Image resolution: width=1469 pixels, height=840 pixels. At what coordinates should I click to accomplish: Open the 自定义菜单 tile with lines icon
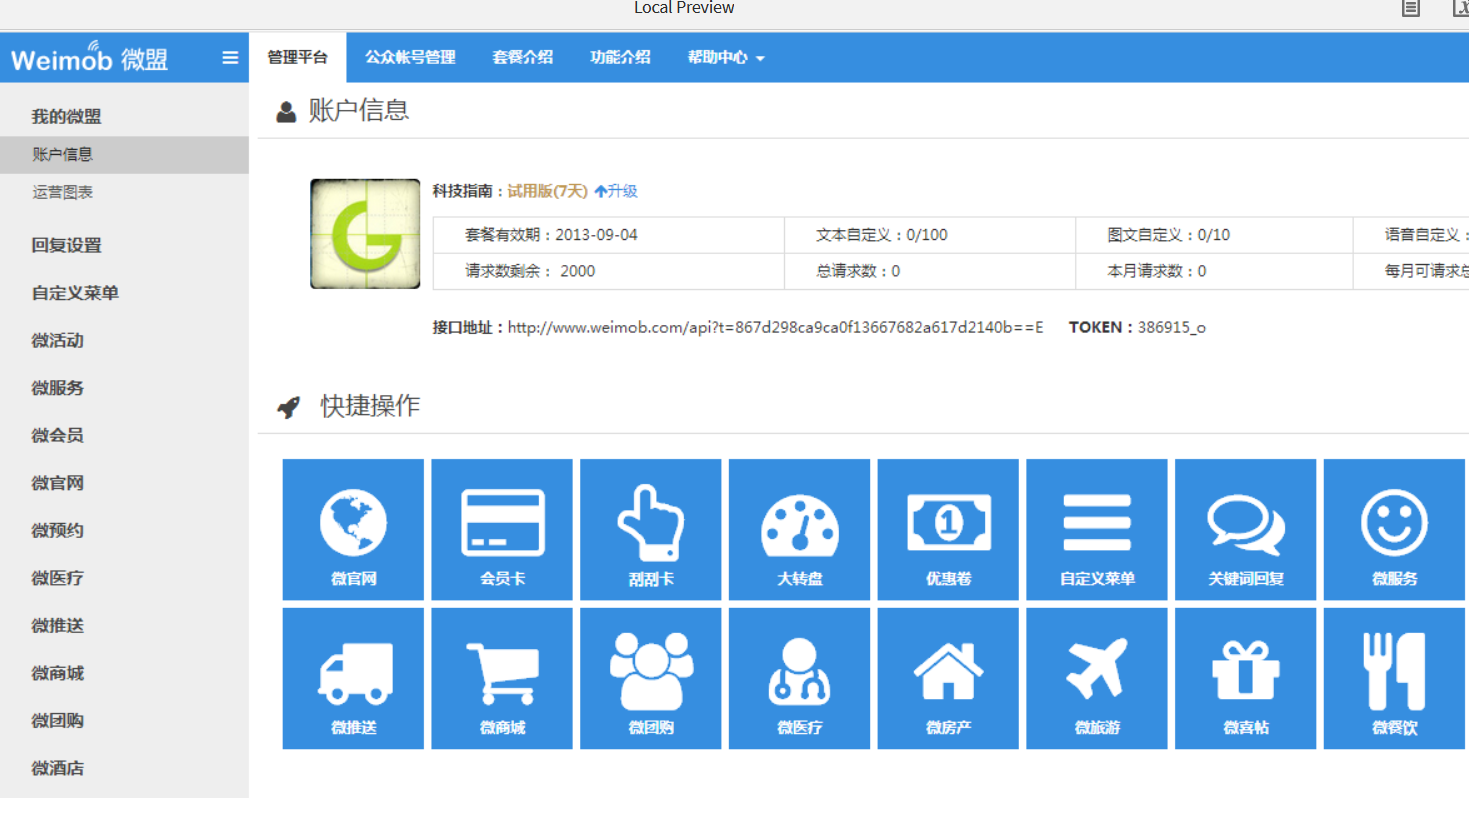pyautogui.click(x=1097, y=530)
